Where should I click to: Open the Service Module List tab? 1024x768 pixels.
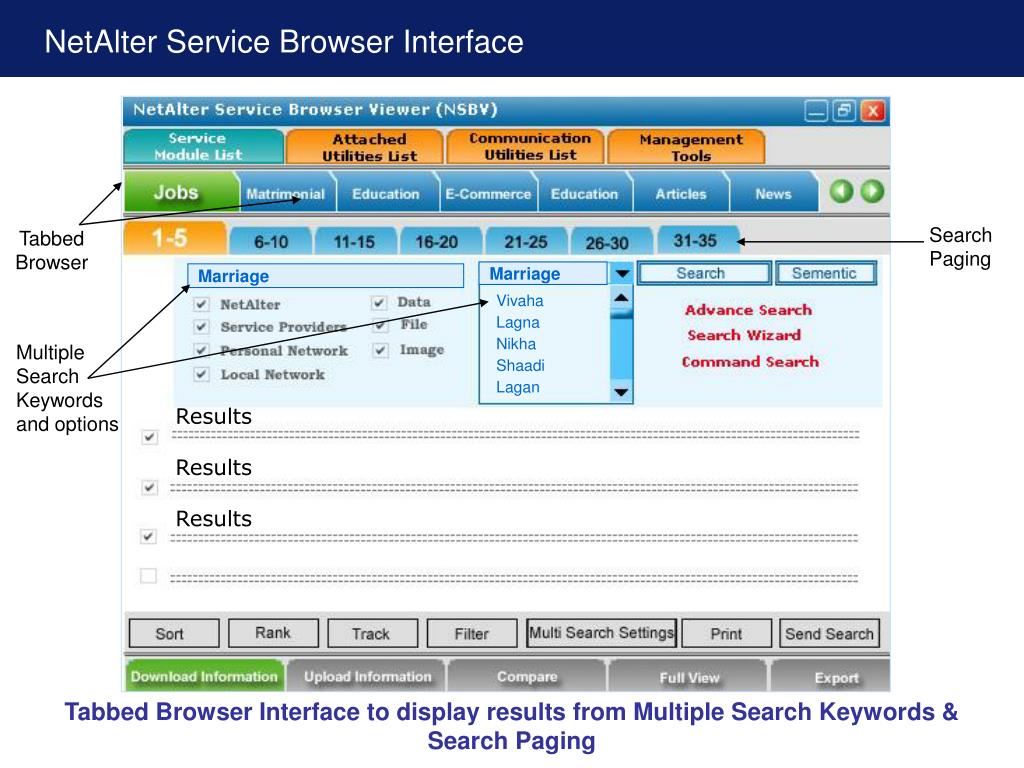204,146
